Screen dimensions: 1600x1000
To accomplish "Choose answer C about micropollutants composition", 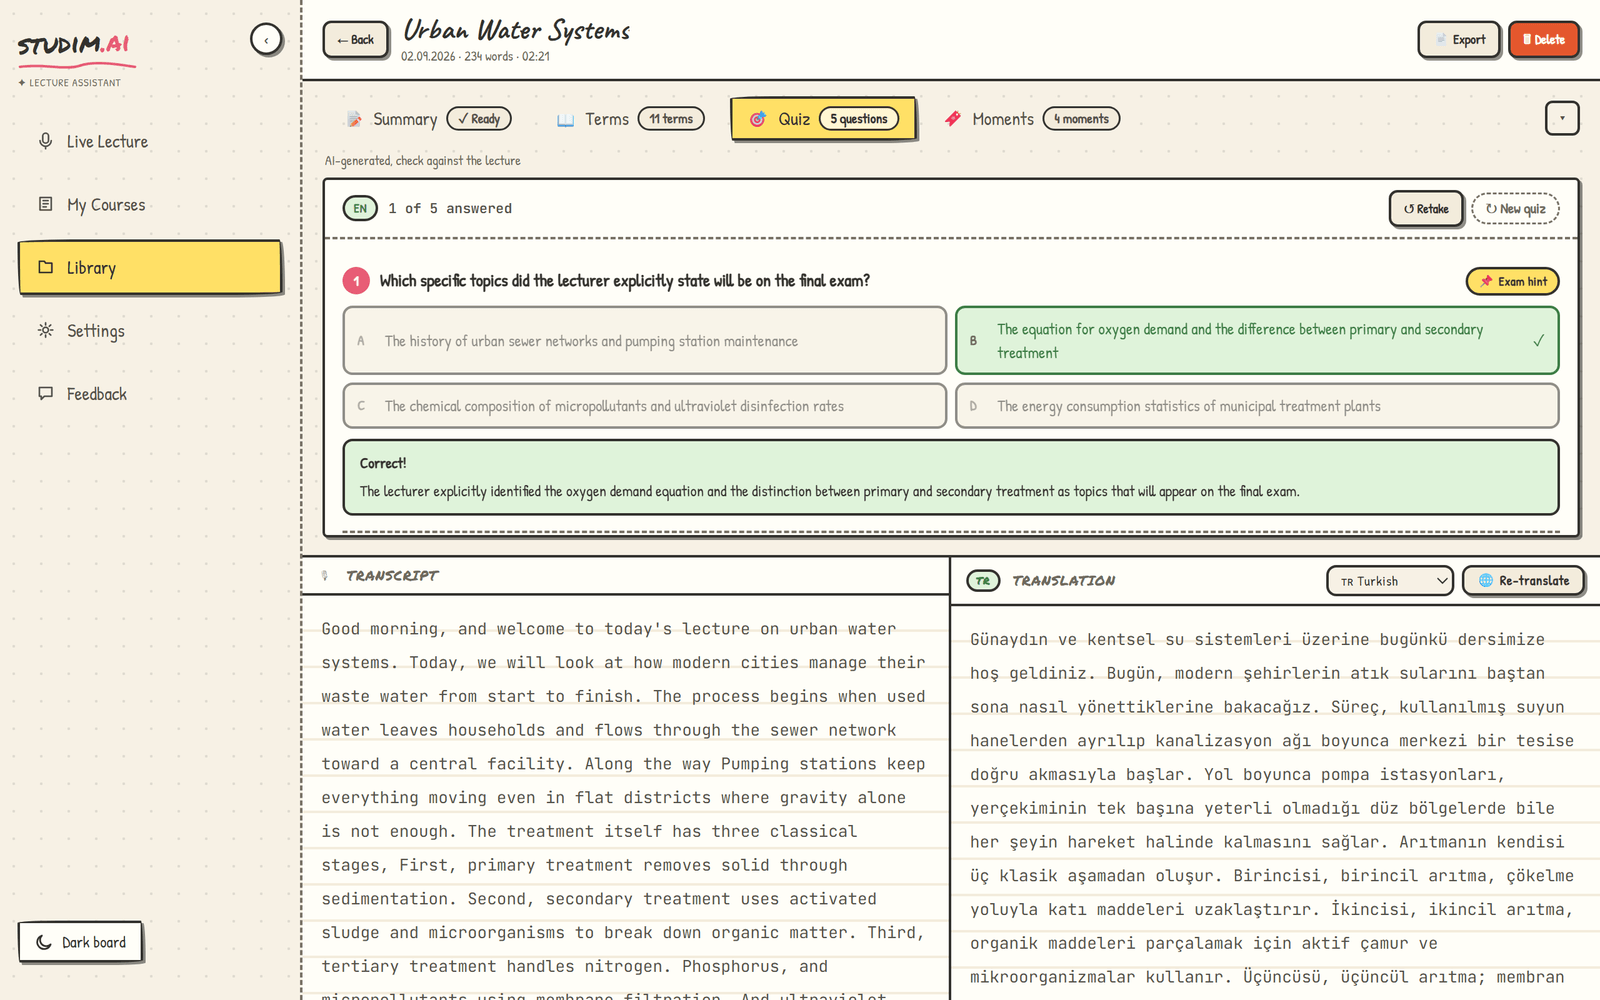I will point(645,406).
